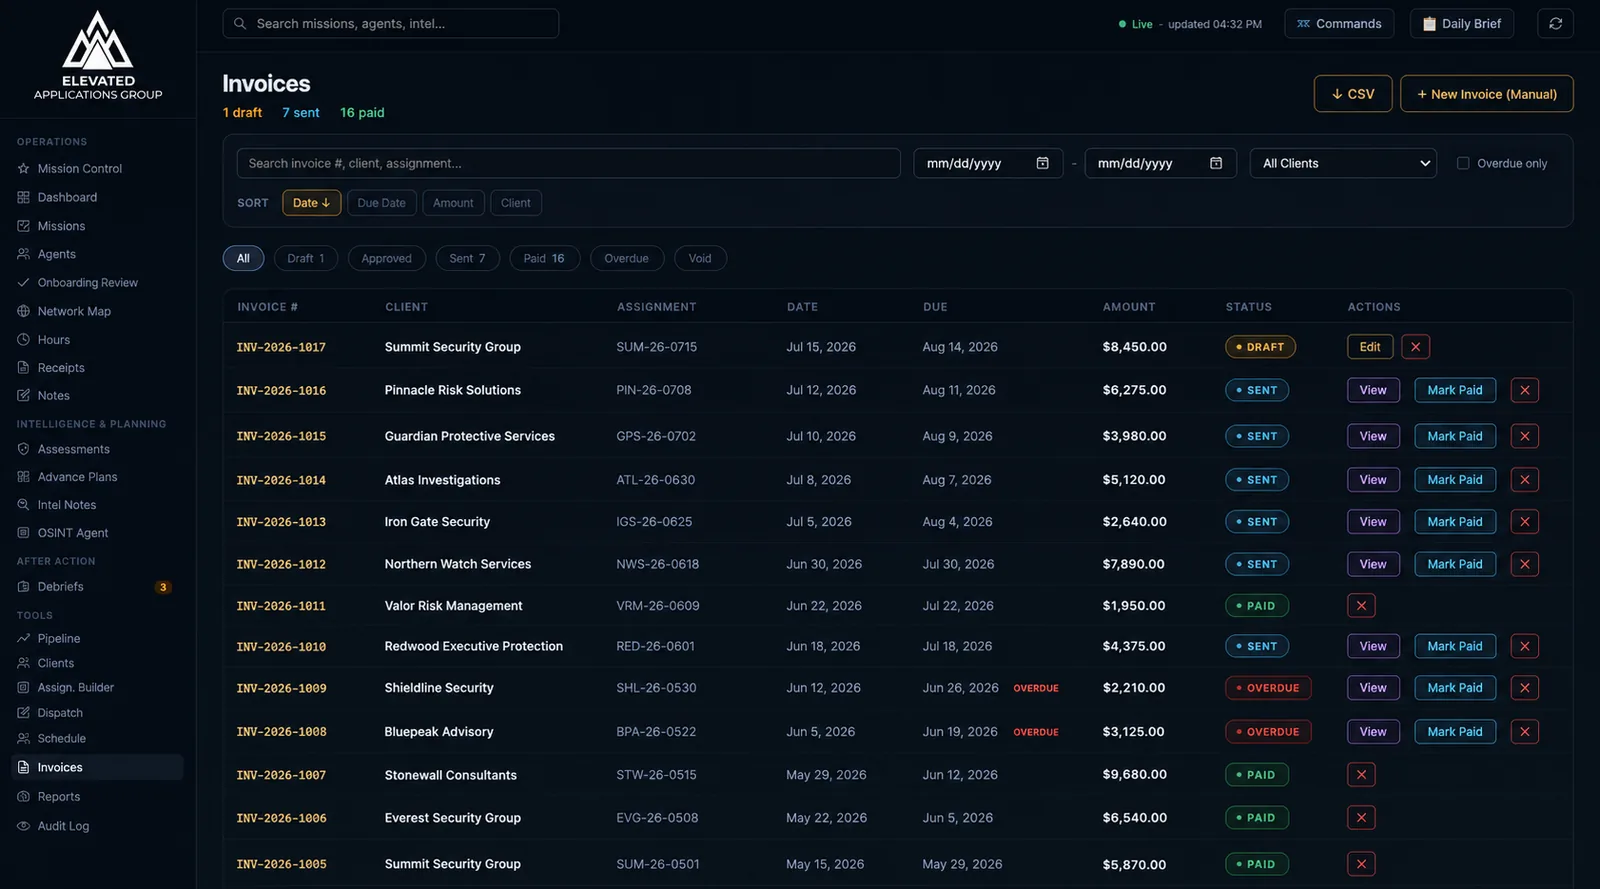Delete invoice INV-2026-1010 with red X
Image resolution: width=1600 pixels, height=889 pixels.
(1524, 646)
